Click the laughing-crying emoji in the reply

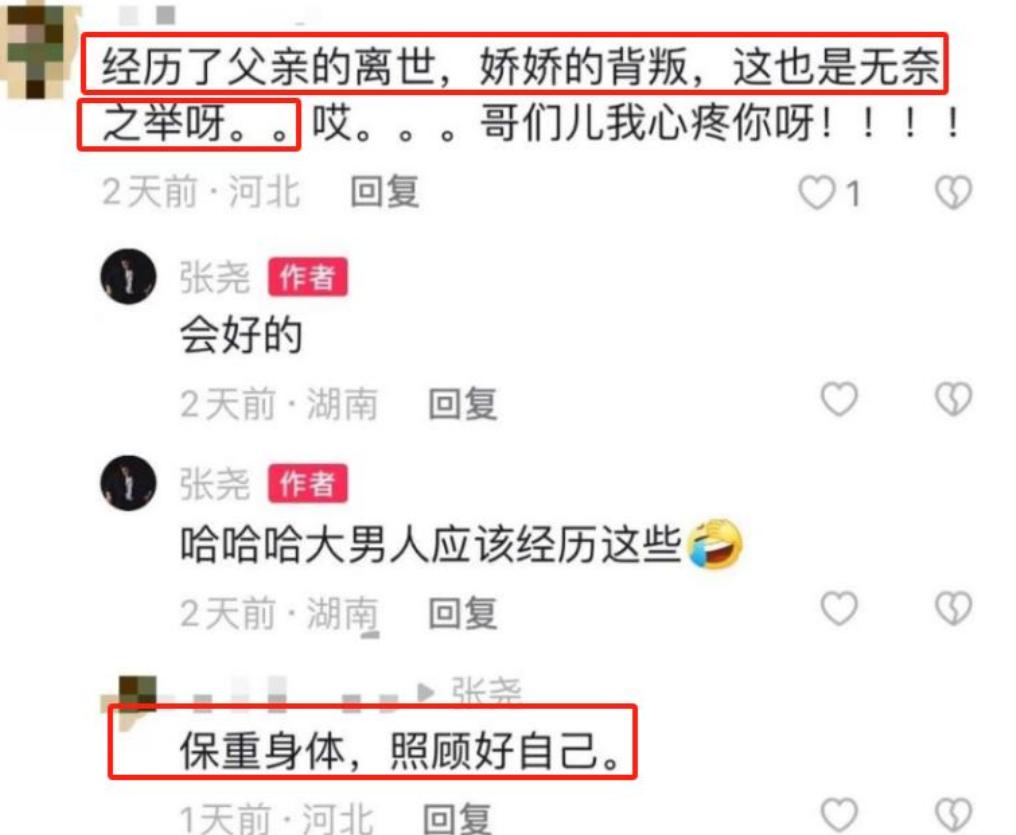click(714, 544)
